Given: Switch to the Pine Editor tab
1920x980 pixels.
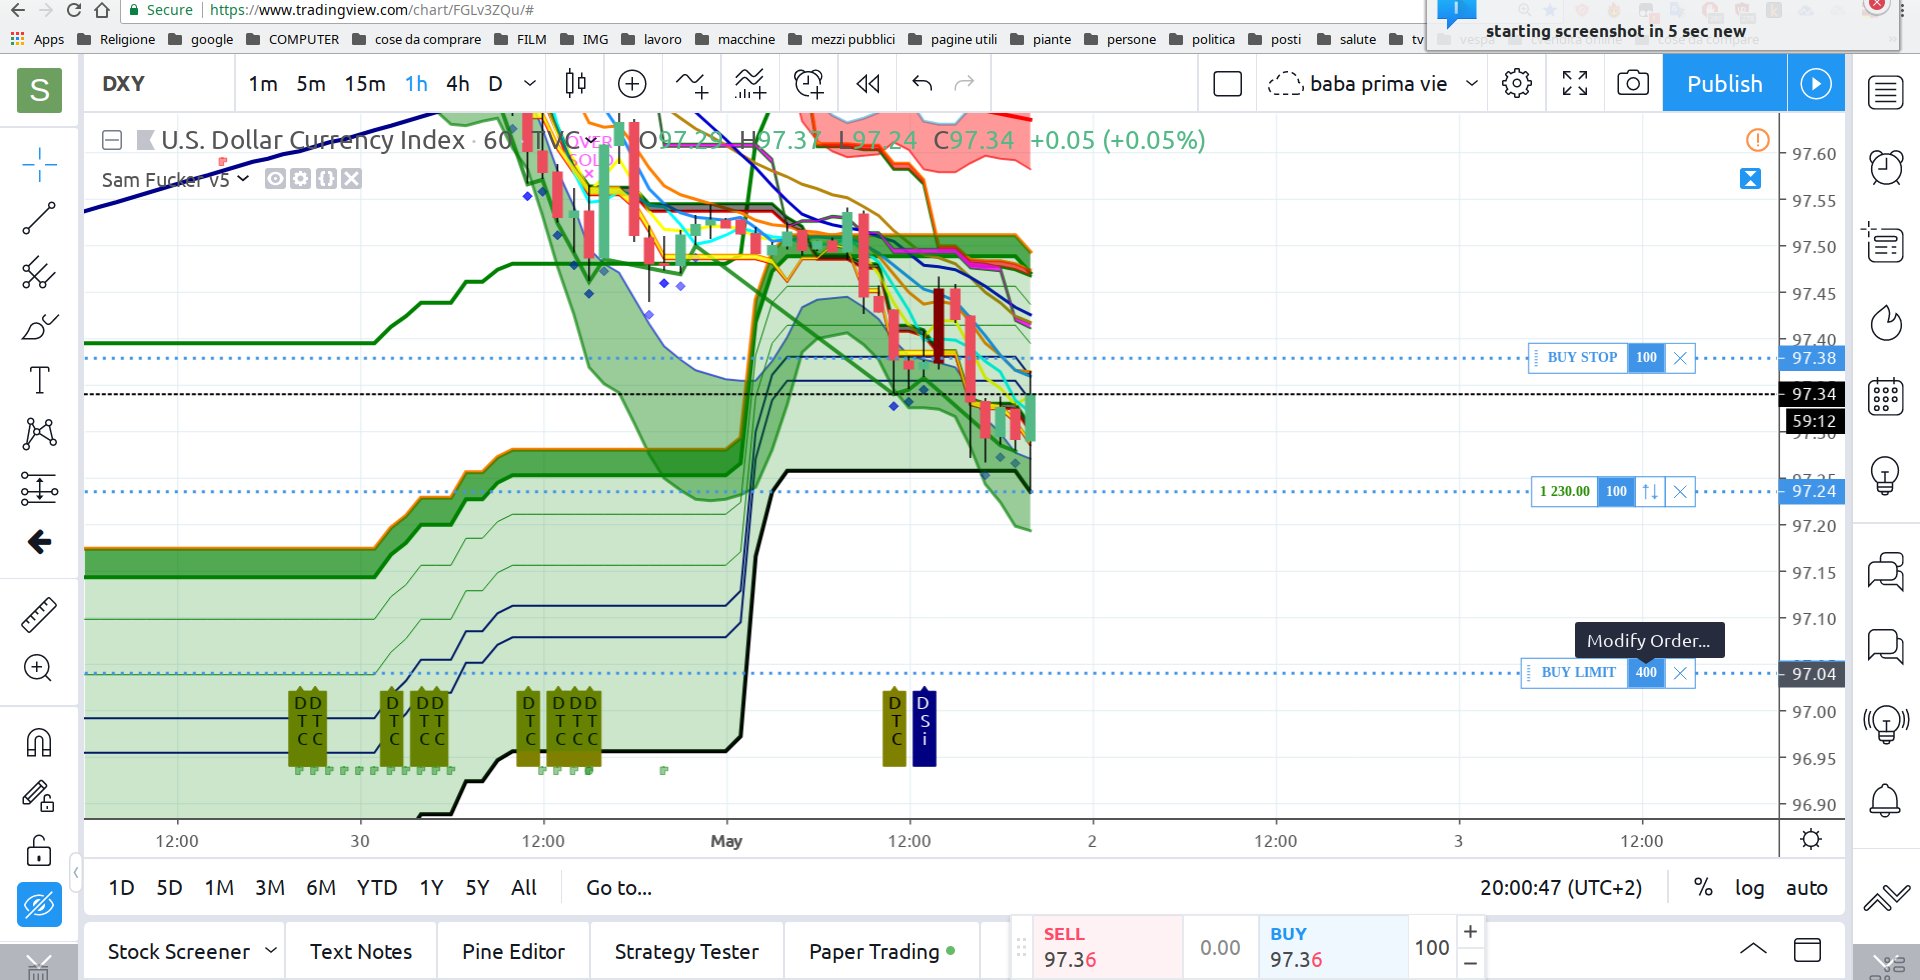Looking at the screenshot, I should pyautogui.click(x=513, y=952).
